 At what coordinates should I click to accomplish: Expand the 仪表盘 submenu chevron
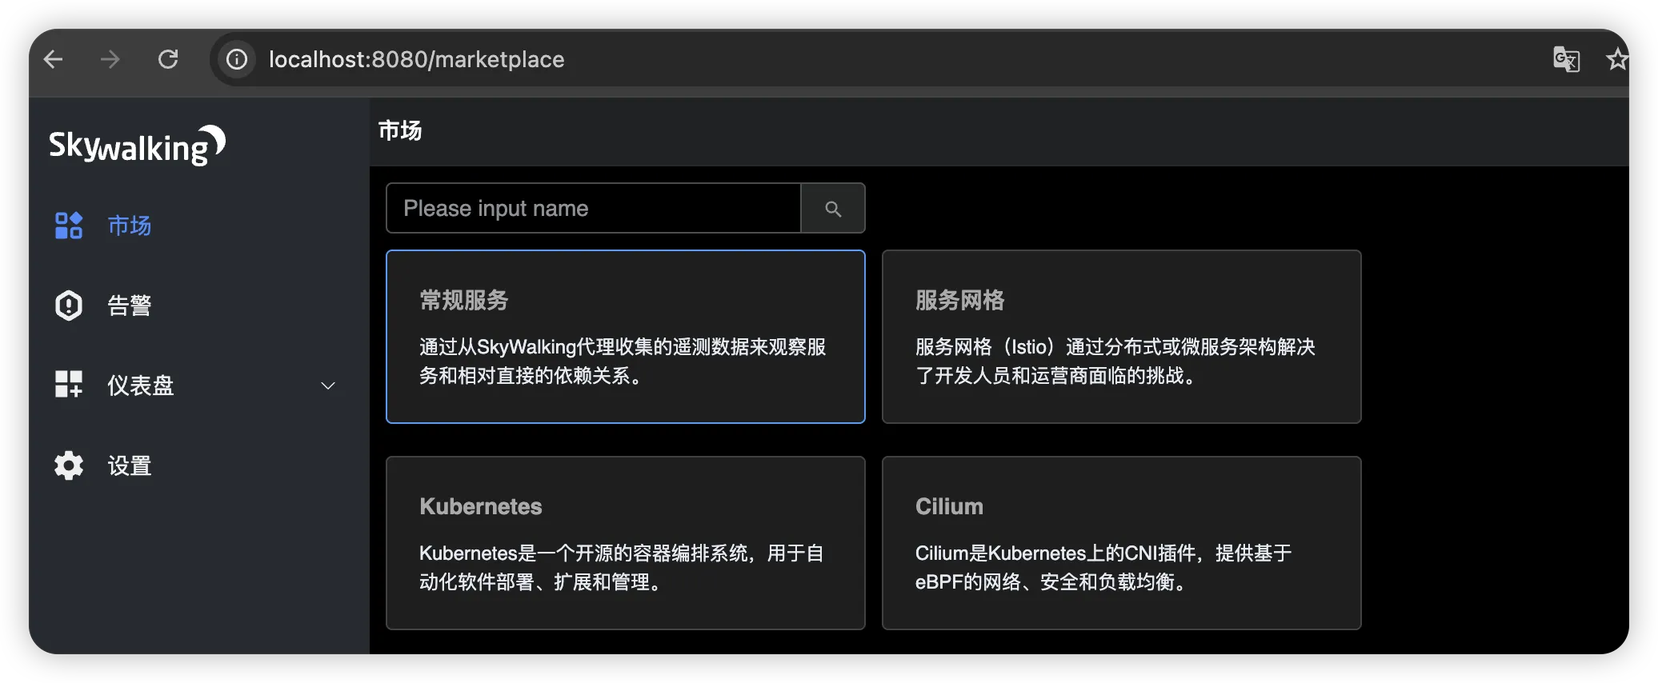tap(328, 386)
